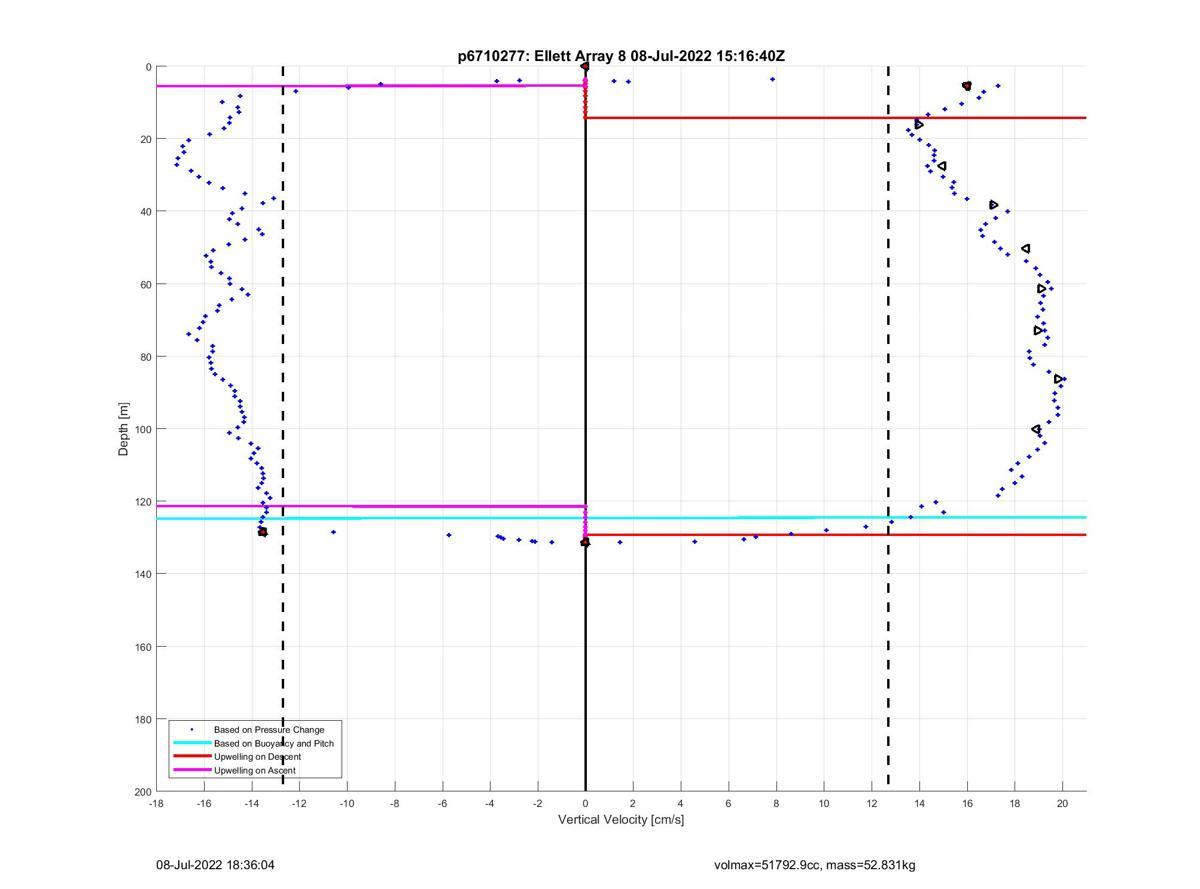Click the 12 velocity tick label
1200x889 pixels.
[x=872, y=804]
